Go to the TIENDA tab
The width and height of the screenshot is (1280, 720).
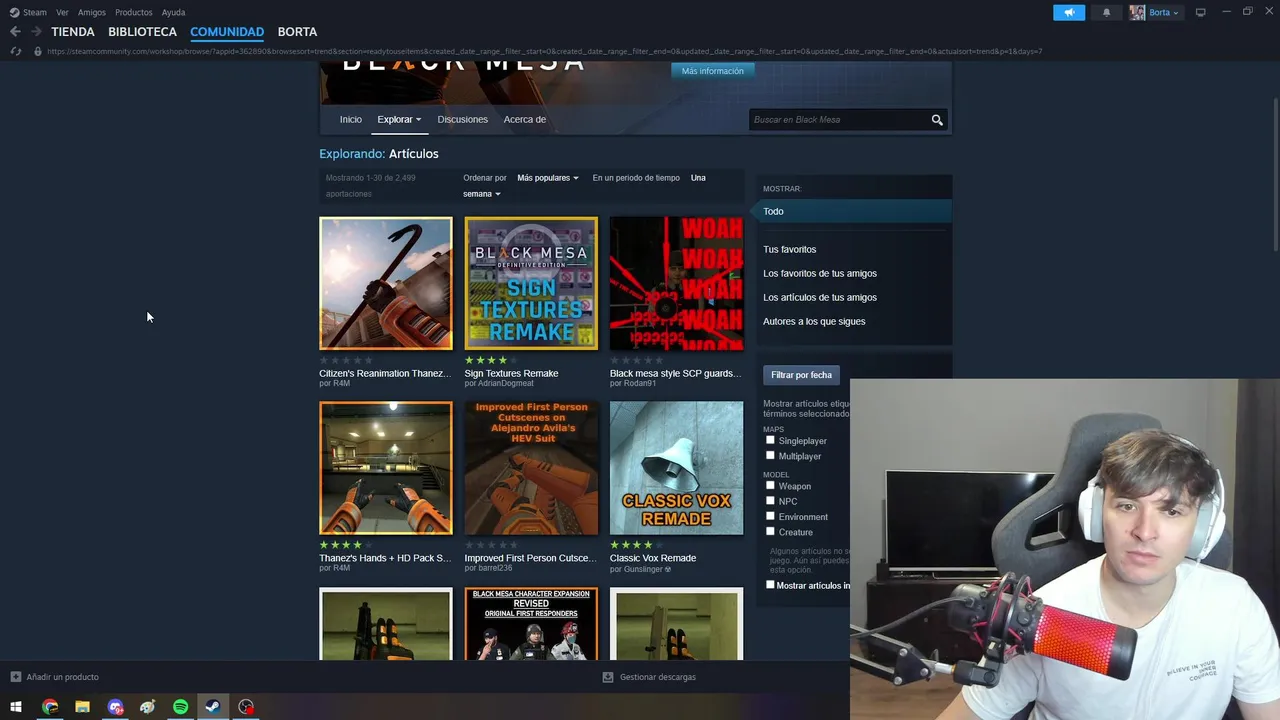pyautogui.click(x=73, y=32)
